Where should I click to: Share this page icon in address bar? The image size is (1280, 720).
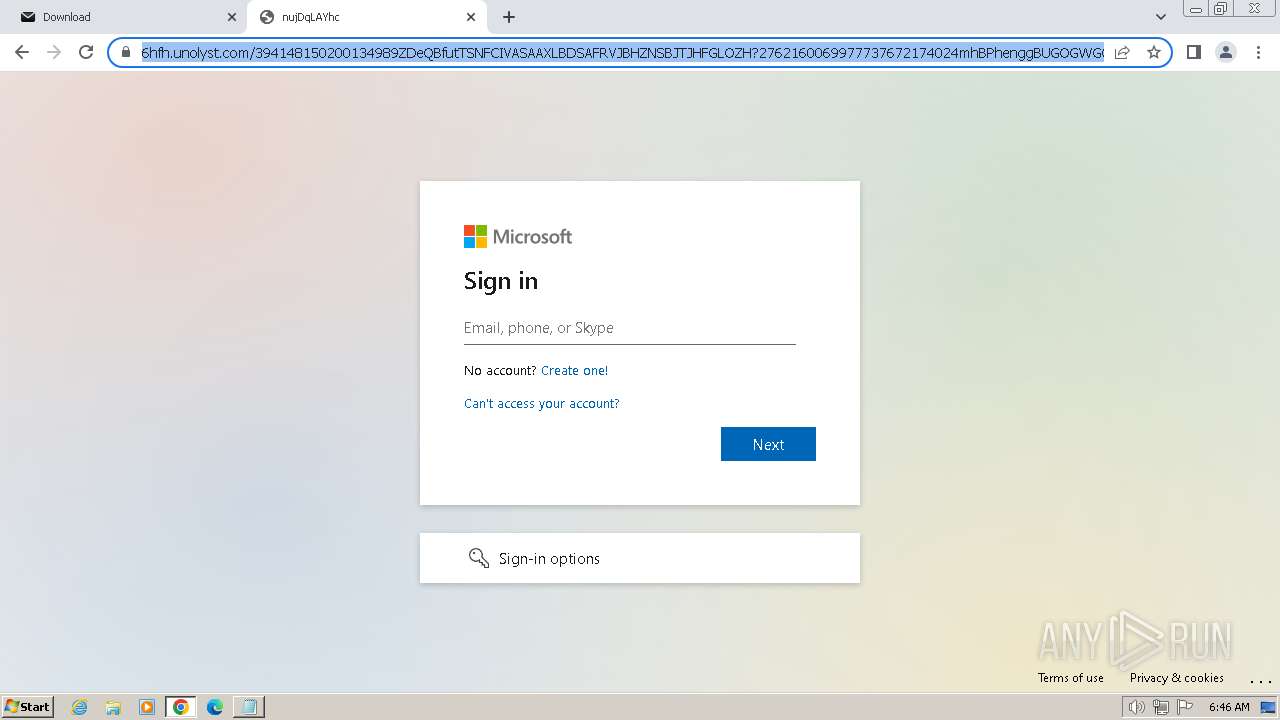[x=1122, y=52]
